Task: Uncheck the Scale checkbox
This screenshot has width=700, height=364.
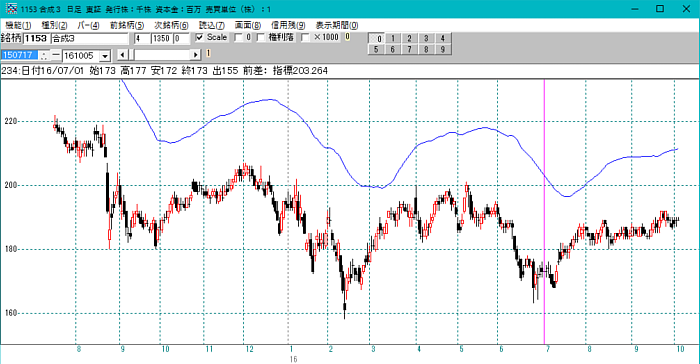Action: (200, 38)
